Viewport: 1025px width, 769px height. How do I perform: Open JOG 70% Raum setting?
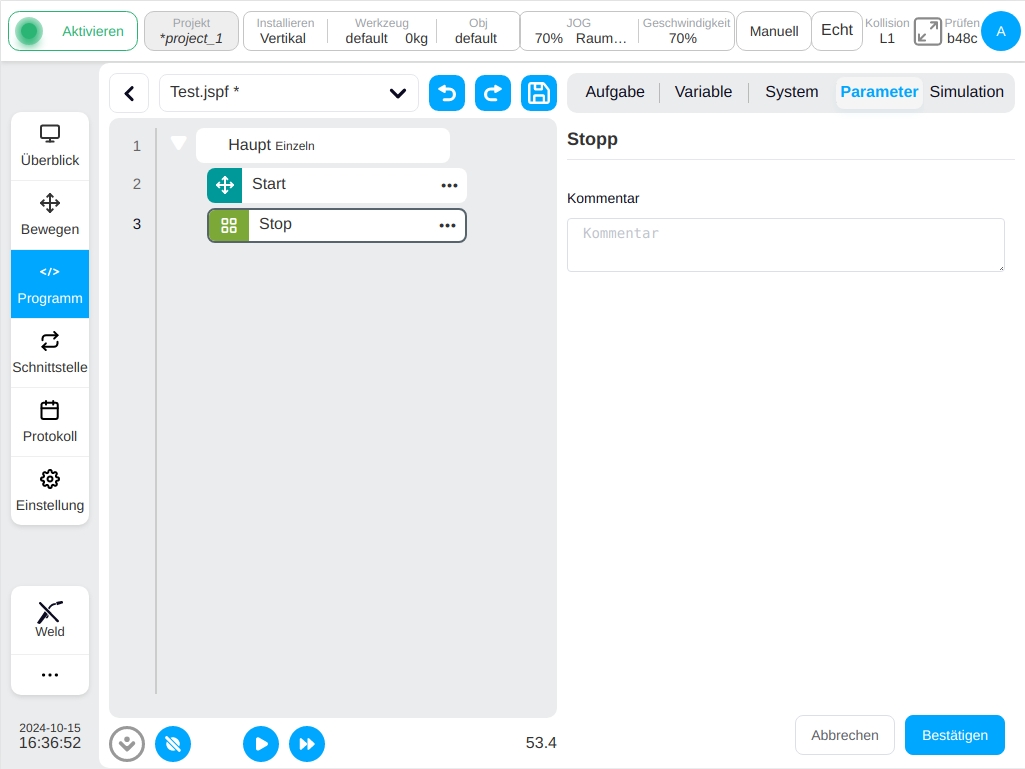[579, 31]
